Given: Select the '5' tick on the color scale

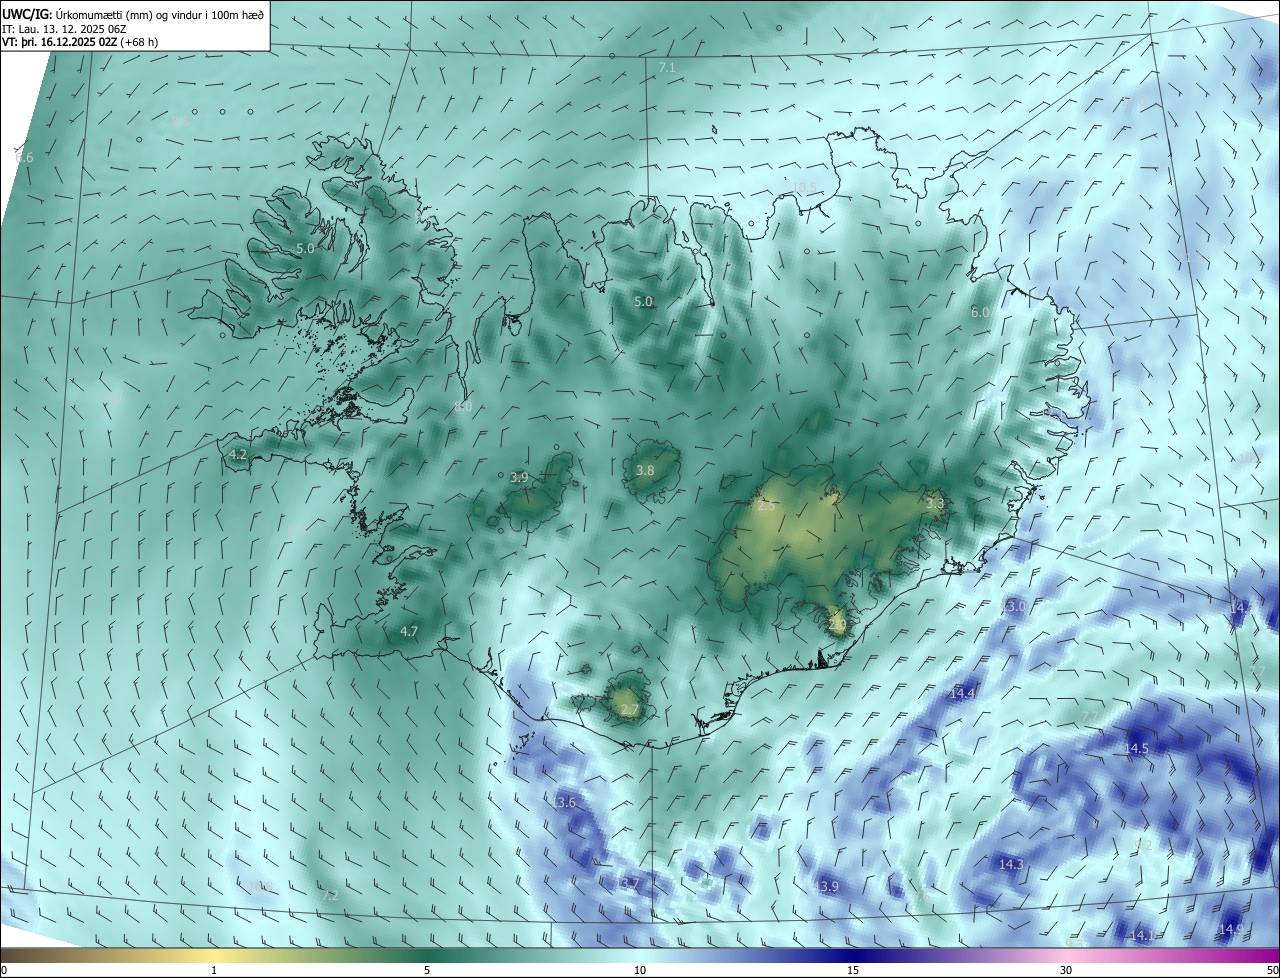Looking at the screenshot, I should point(427,971).
